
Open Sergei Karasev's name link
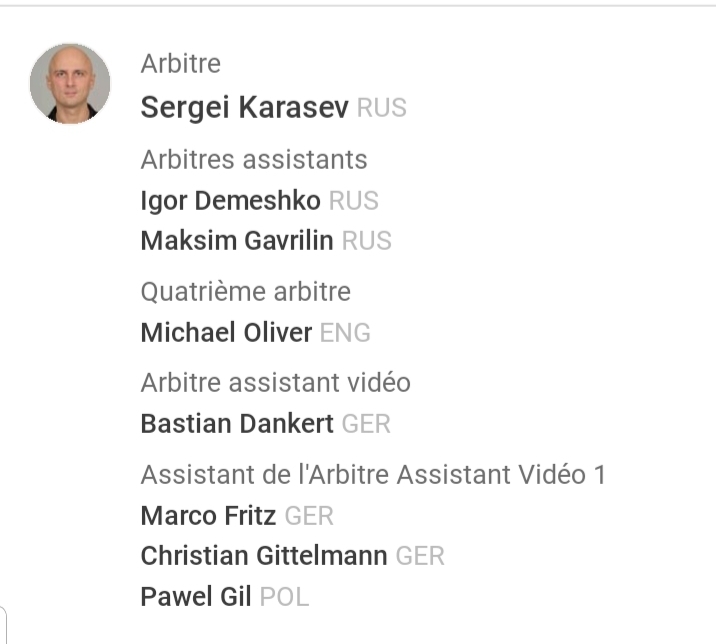[244, 108]
